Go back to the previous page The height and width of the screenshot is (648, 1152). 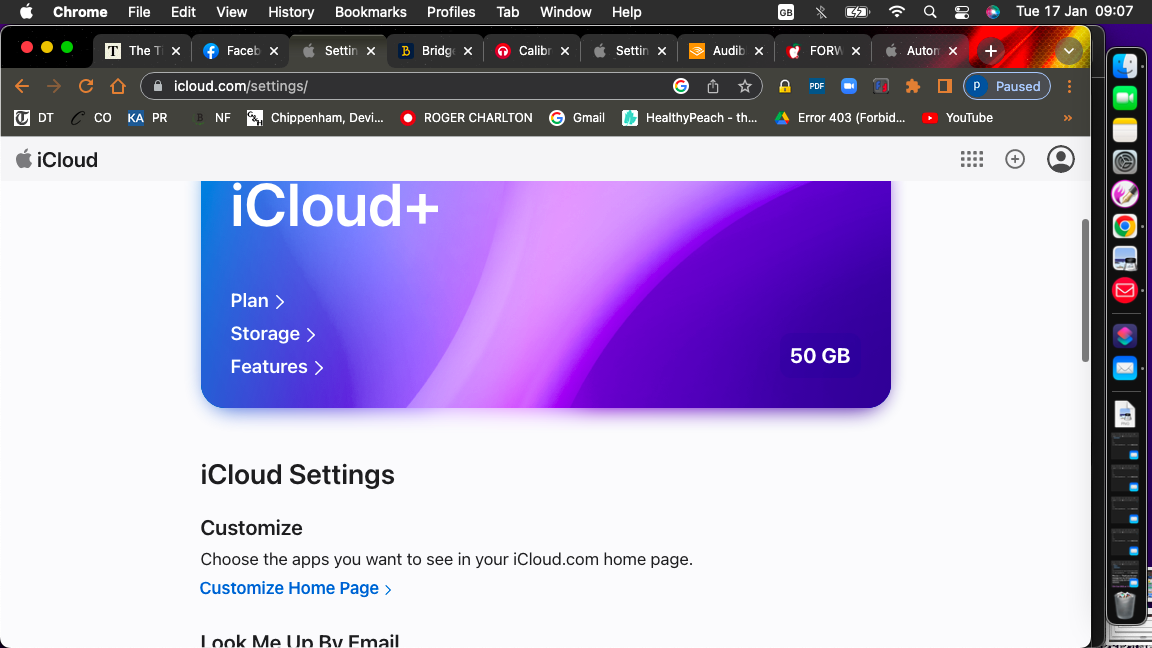(22, 86)
